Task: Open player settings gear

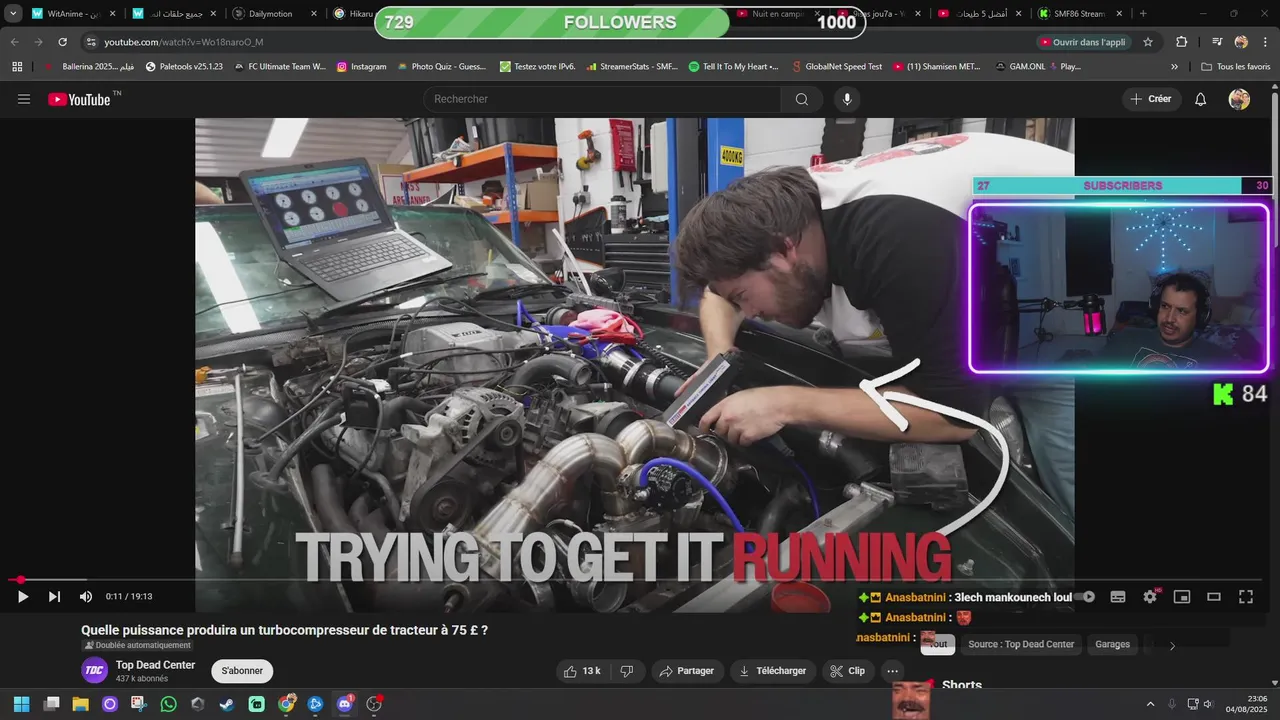Action: pyautogui.click(x=1150, y=597)
